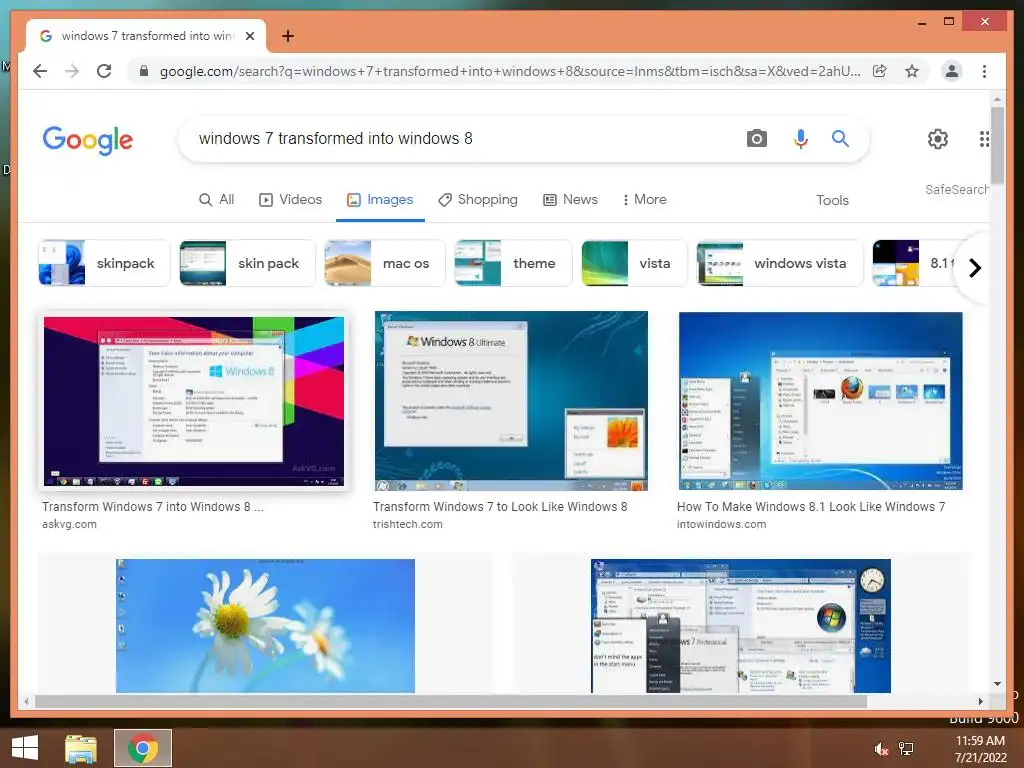
Task: Open the Chrome profile avatar icon
Action: 952,71
